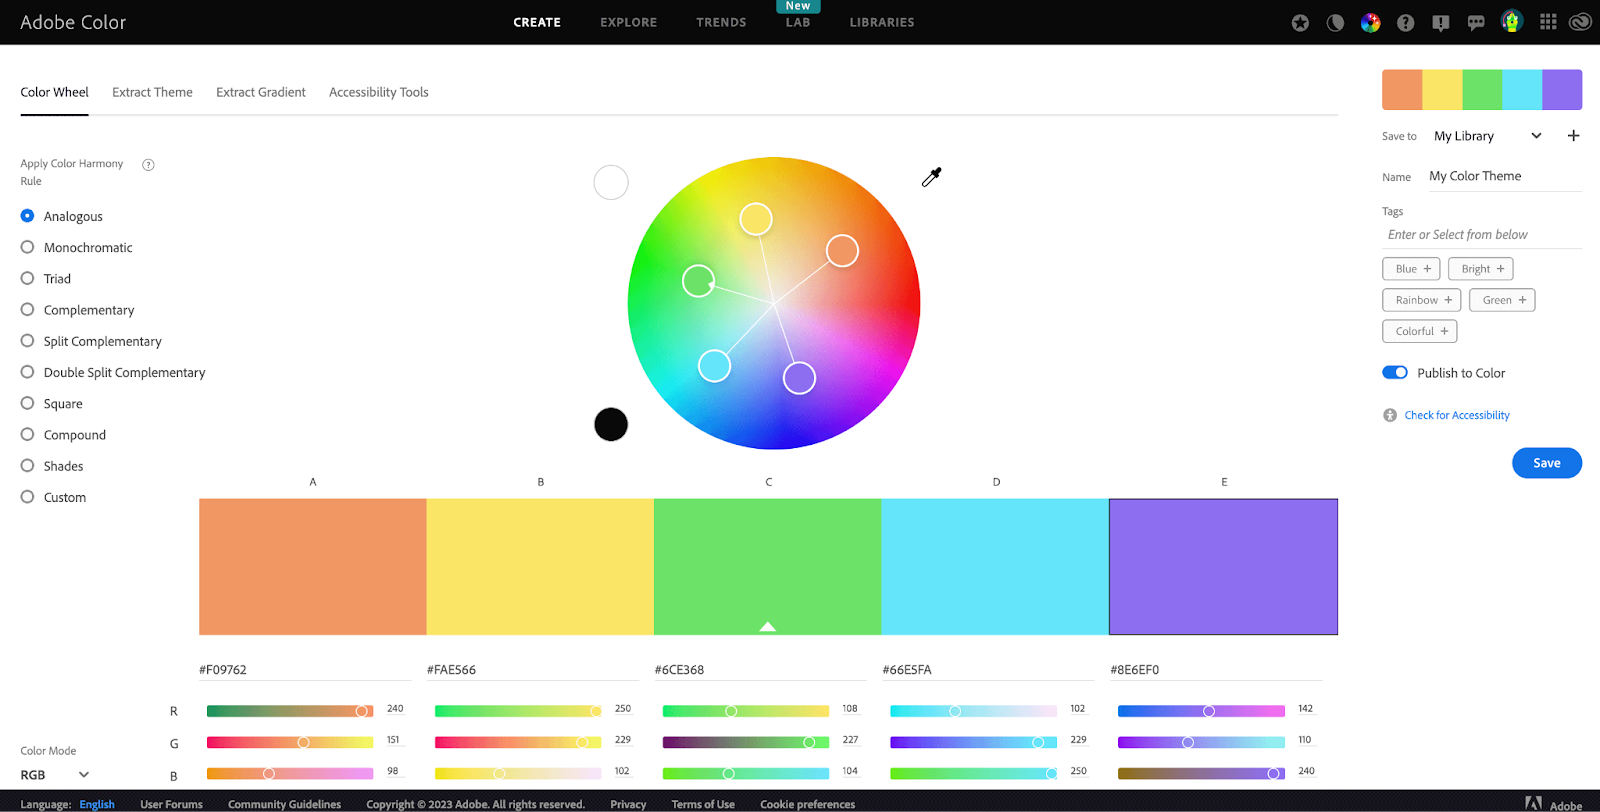Click the plus icon to add library
1600x812 pixels.
point(1573,136)
